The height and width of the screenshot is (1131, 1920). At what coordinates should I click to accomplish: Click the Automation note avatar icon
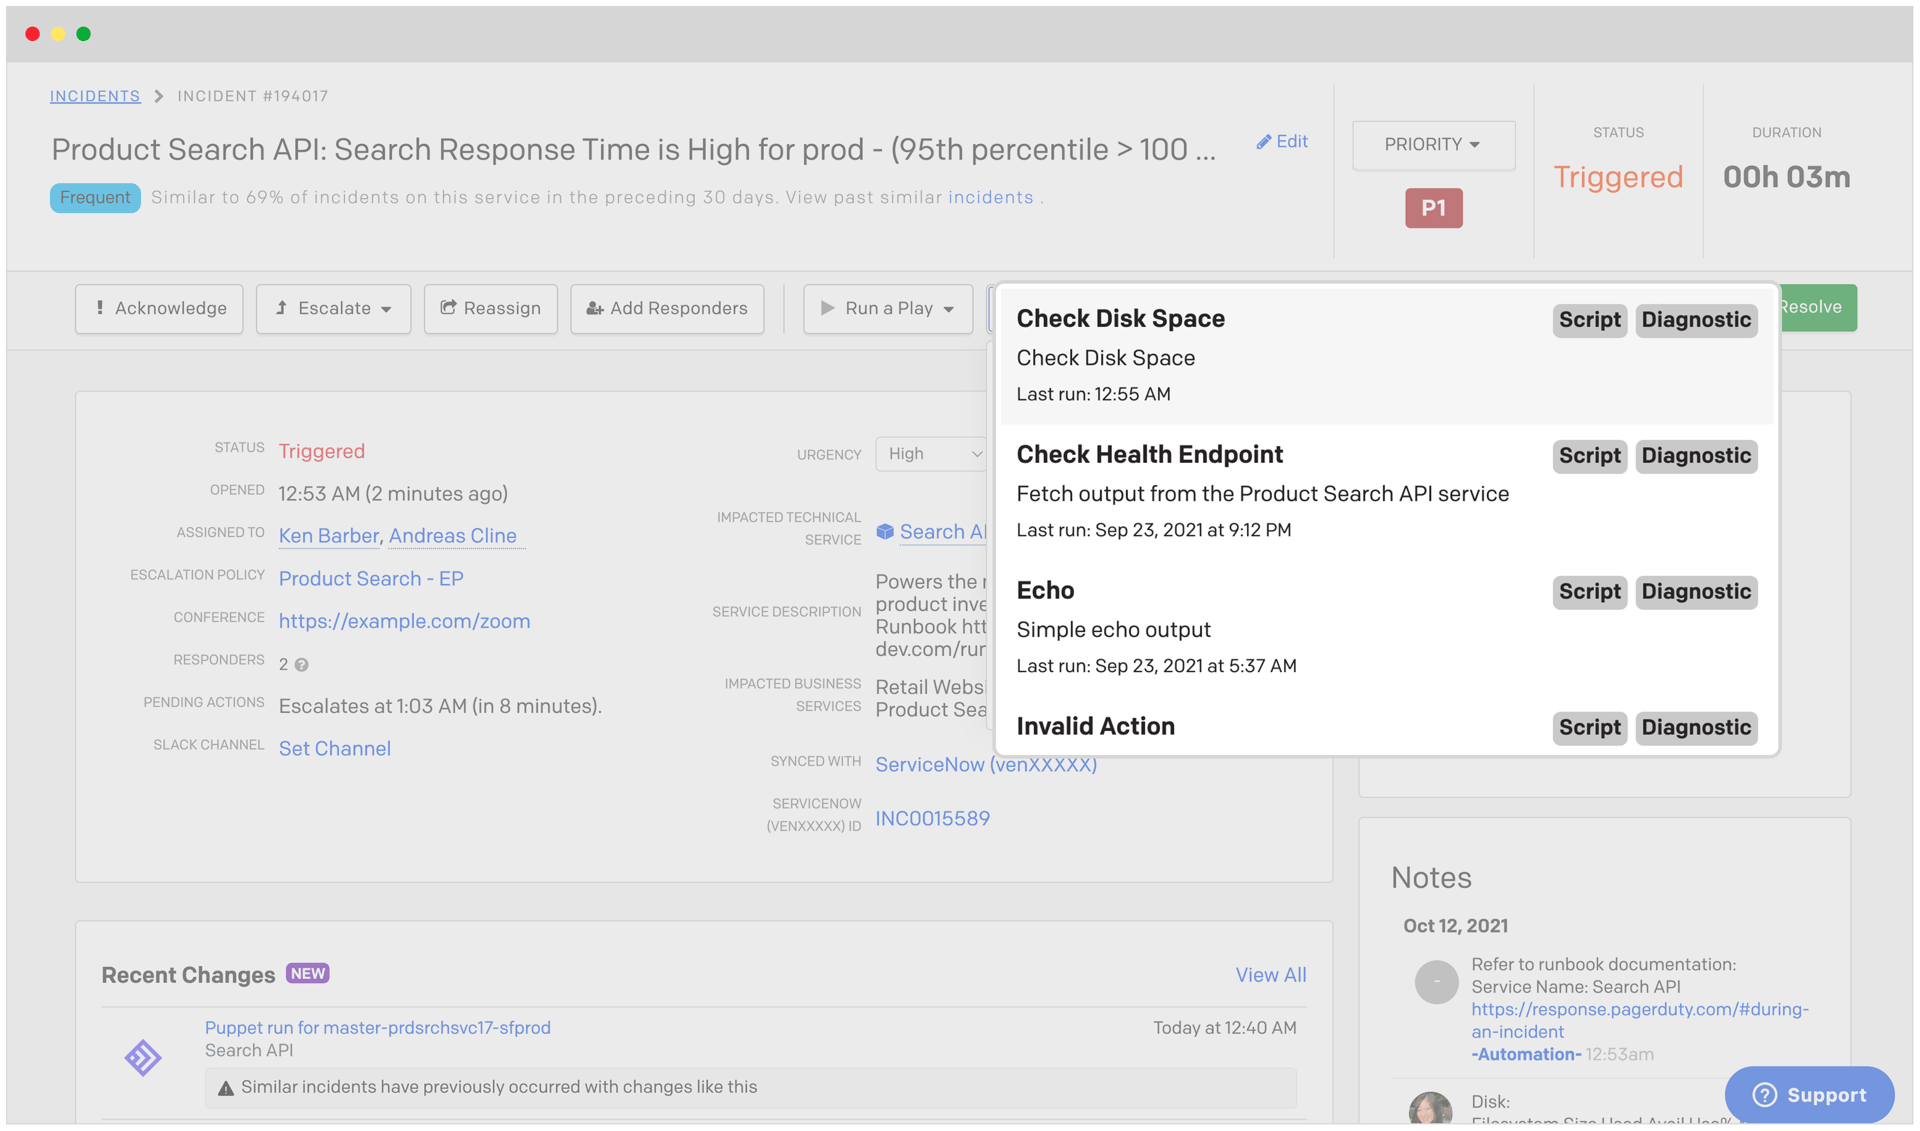[1435, 982]
